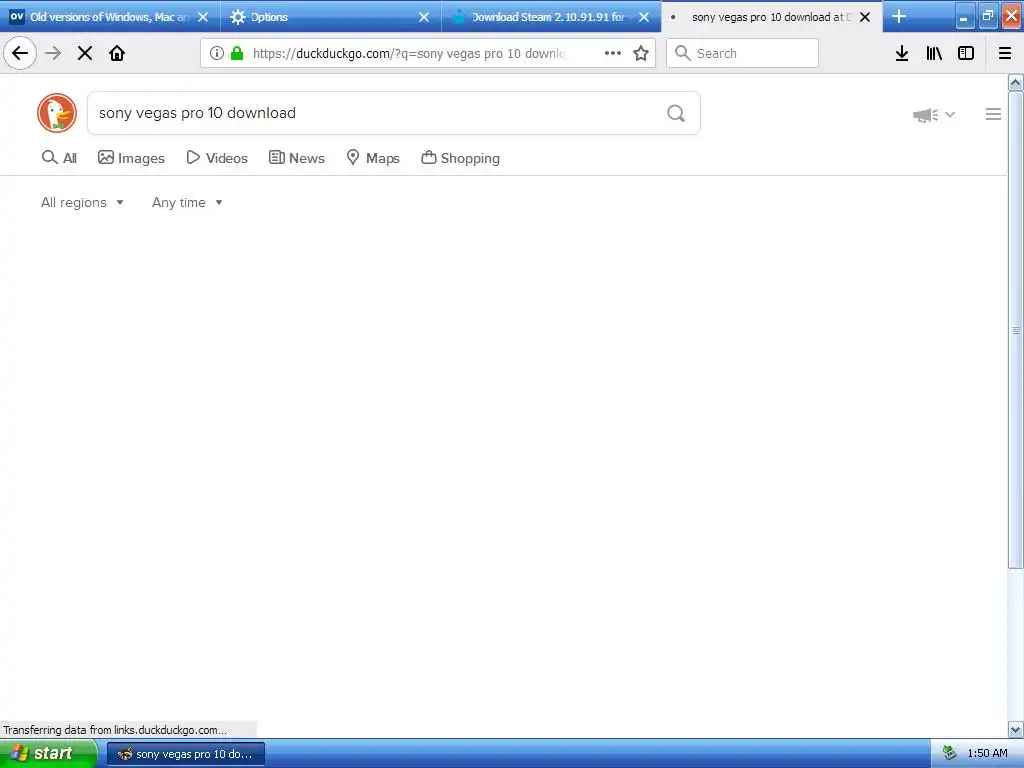This screenshot has height=768, width=1024.
Task: Switch to Download Steam 2.10.91.91 tab
Action: [x=551, y=17]
